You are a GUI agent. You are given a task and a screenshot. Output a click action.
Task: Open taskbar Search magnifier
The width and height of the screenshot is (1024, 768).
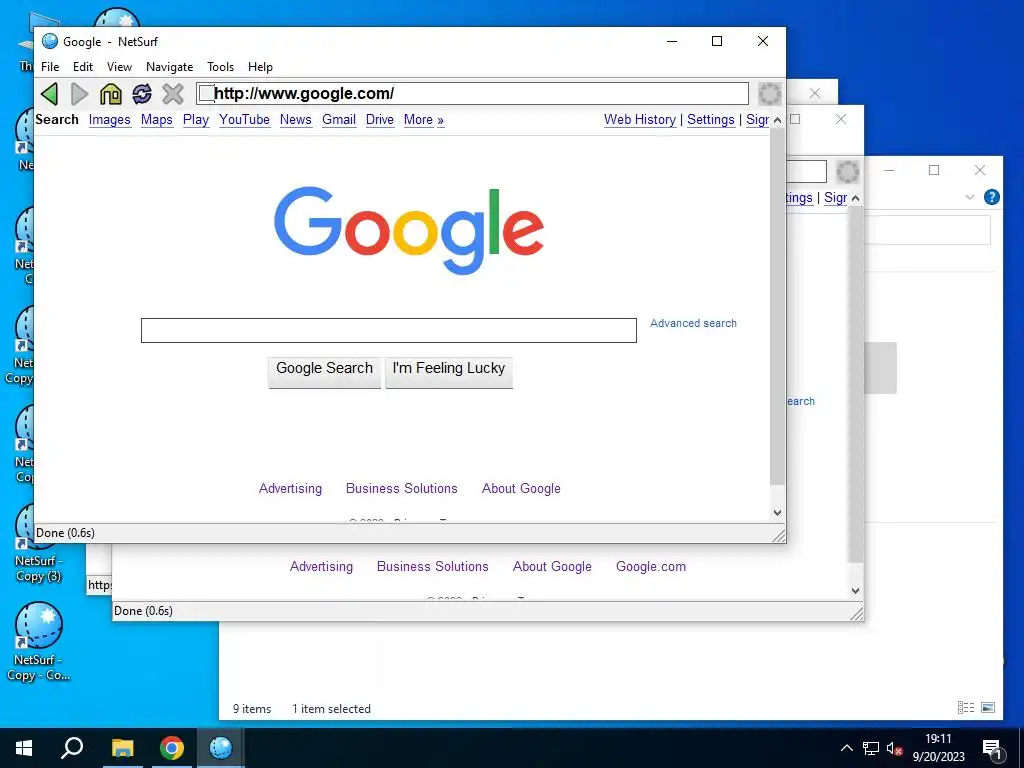[x=72, y=748]
